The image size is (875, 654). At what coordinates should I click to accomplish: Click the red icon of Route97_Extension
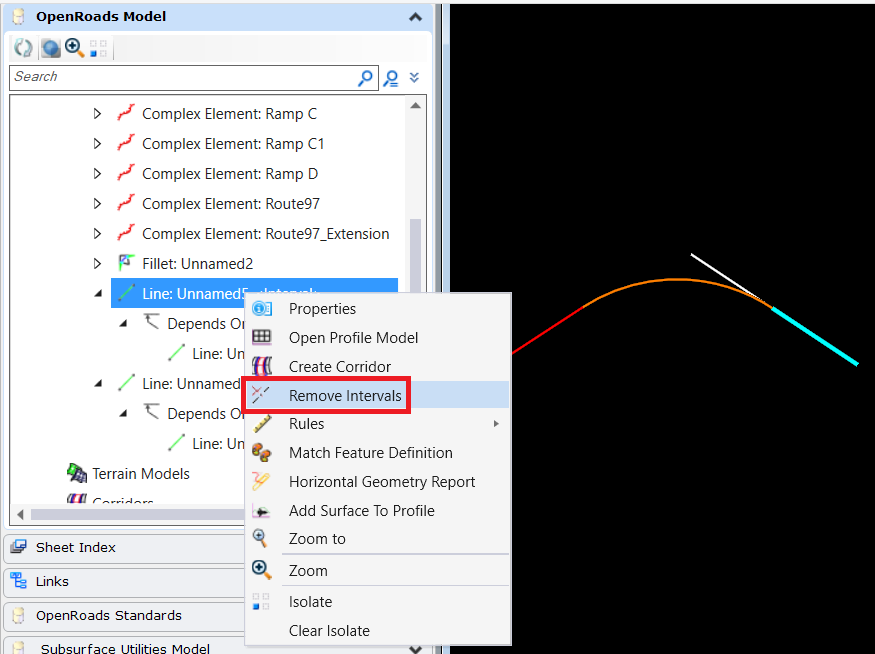pos(126,233)
